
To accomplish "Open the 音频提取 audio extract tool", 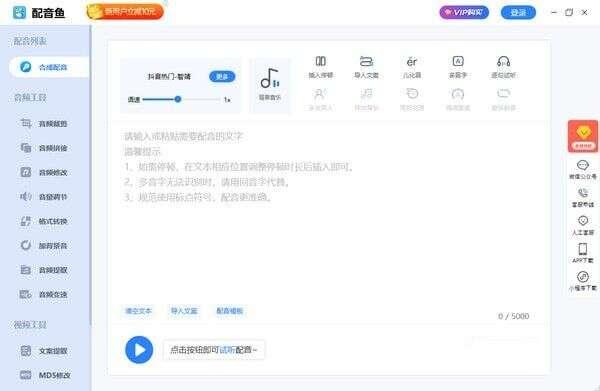I will coord(44,270).
